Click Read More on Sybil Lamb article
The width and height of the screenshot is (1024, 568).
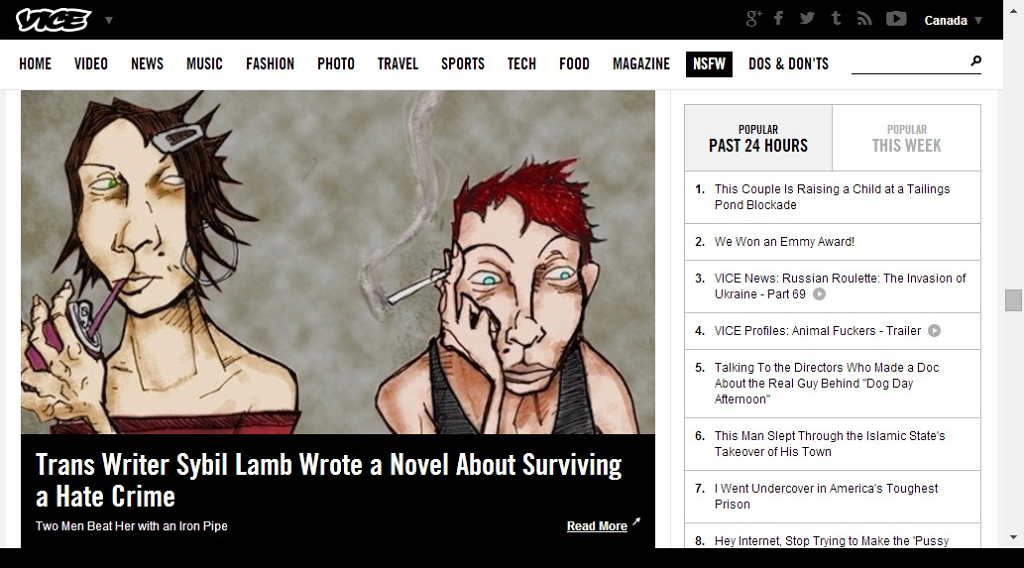(x=597, y=526)
